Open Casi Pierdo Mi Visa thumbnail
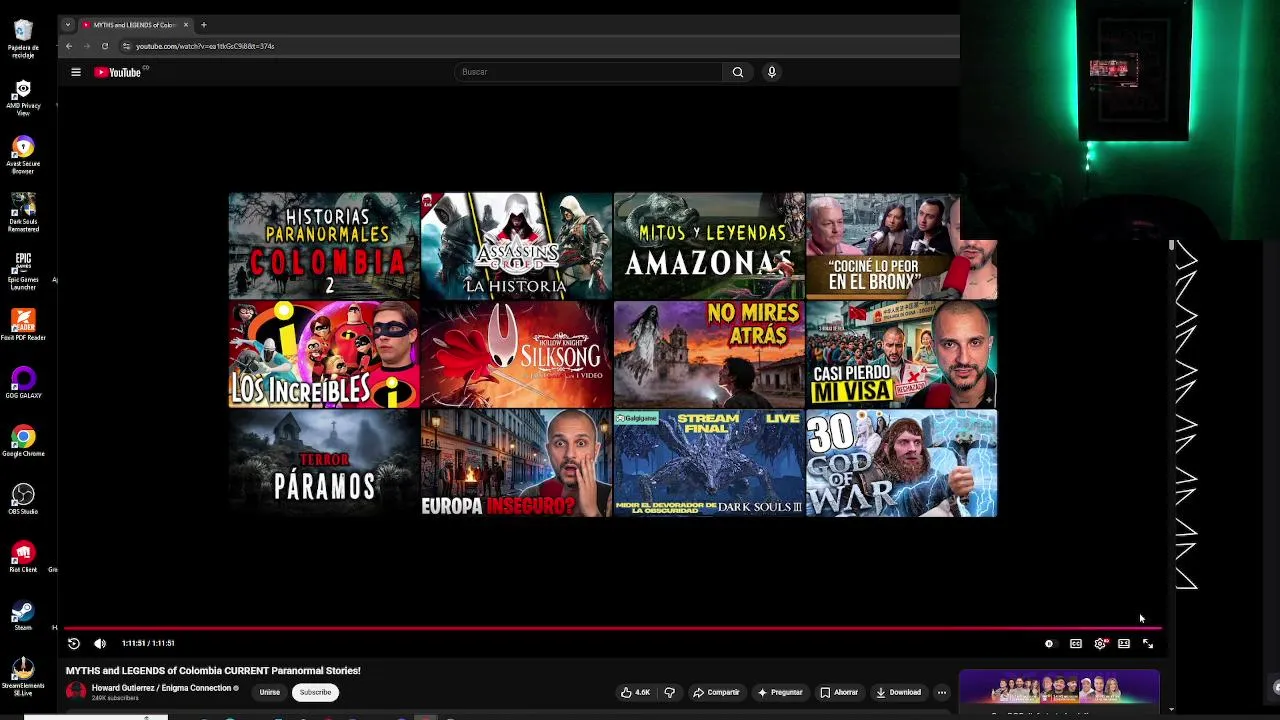 (x=901, y=354)
